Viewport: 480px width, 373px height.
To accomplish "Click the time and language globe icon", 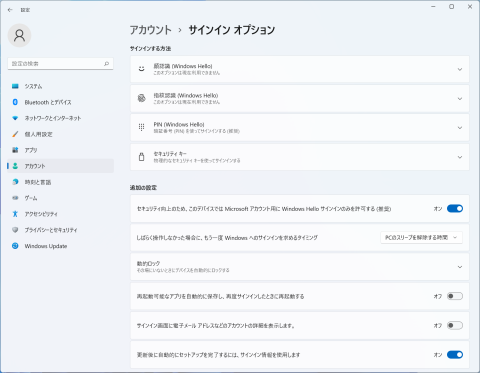I will [15, 182].
